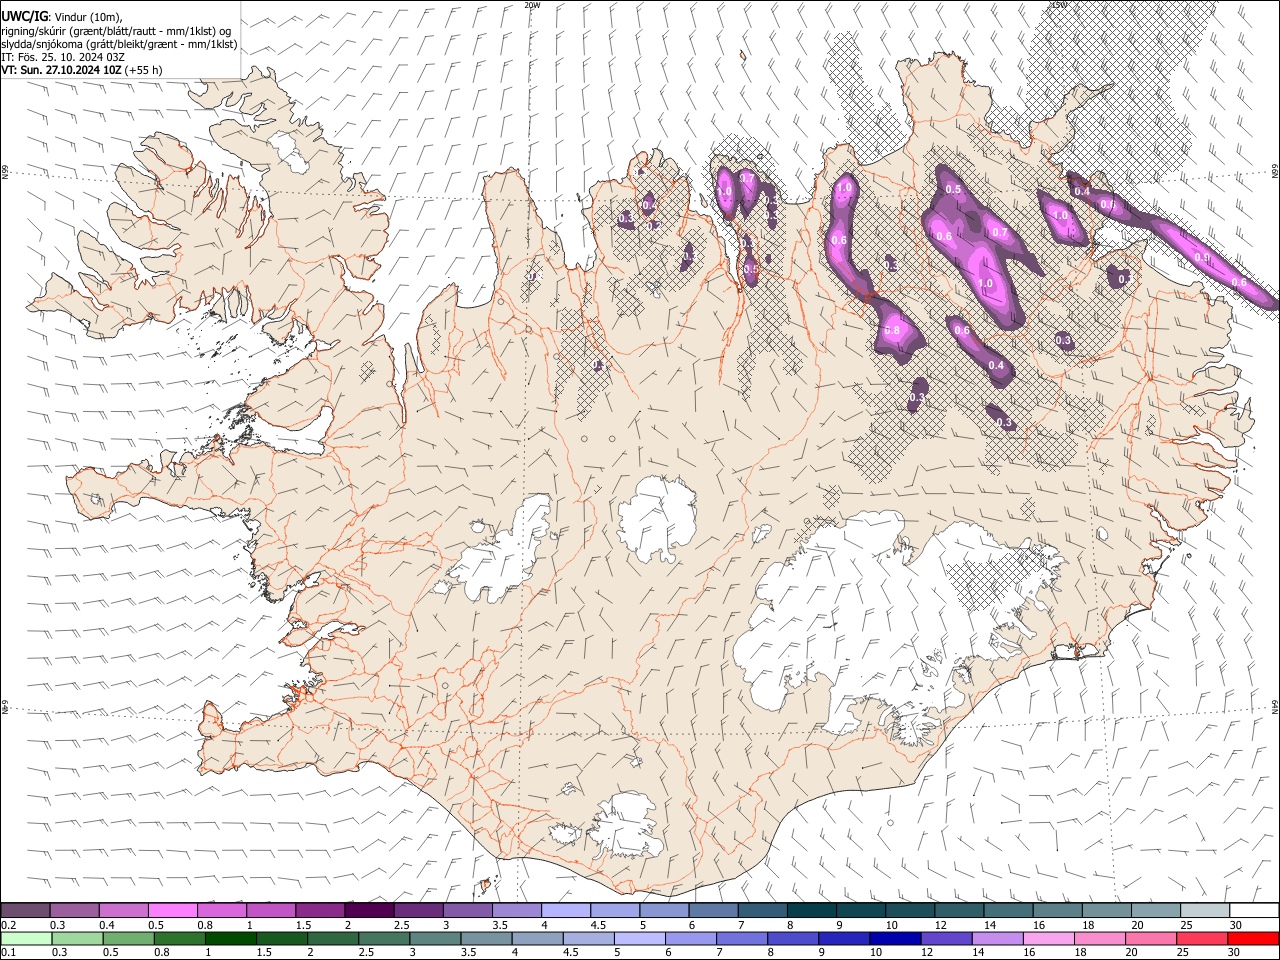Click the '0.8' precipitation value on the map
The image size is (1280, 960).
[892, 330]
